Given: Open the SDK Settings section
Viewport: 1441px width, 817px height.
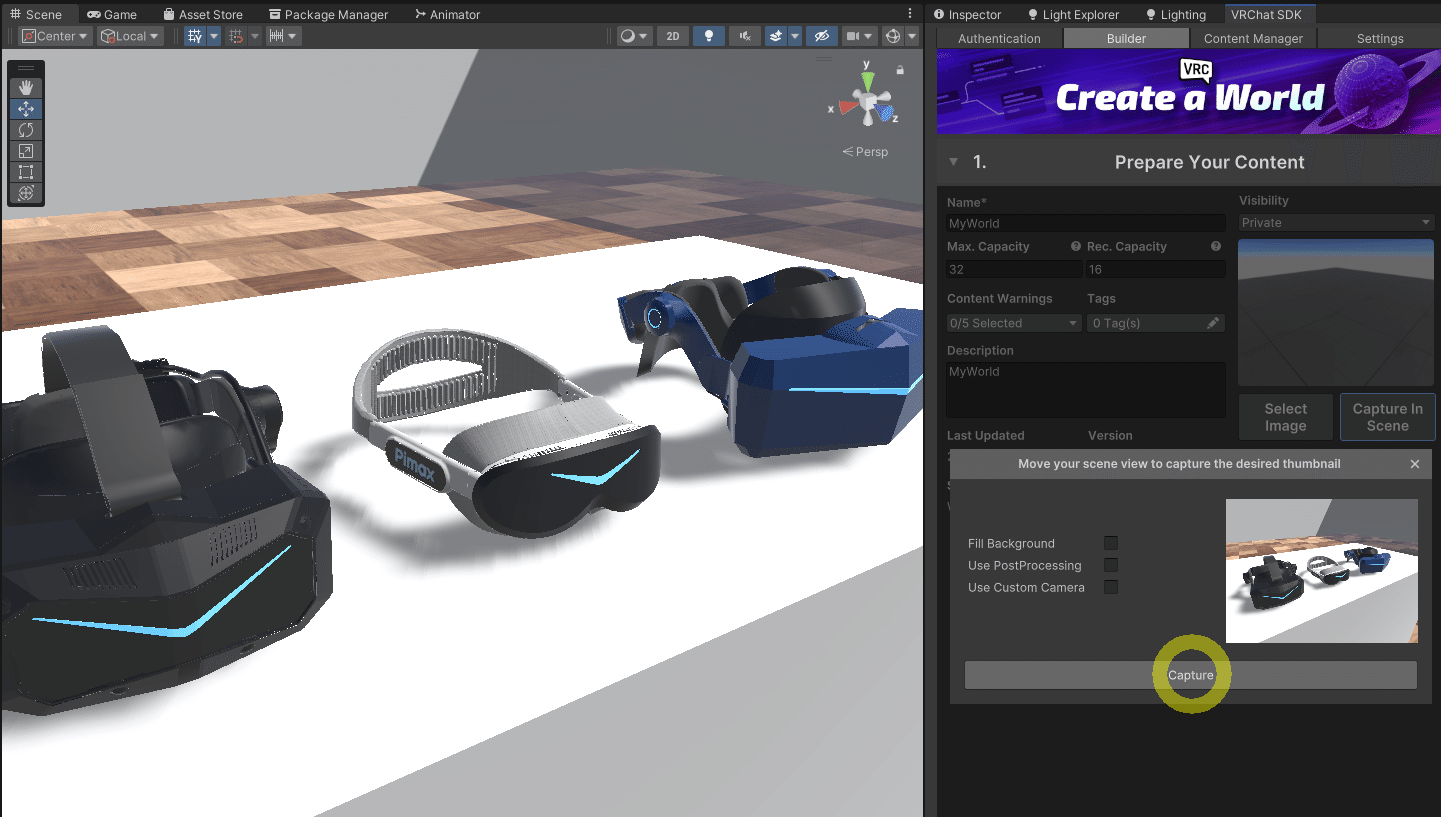Looking at the screenshot, I should click(x=1380, y=38).
